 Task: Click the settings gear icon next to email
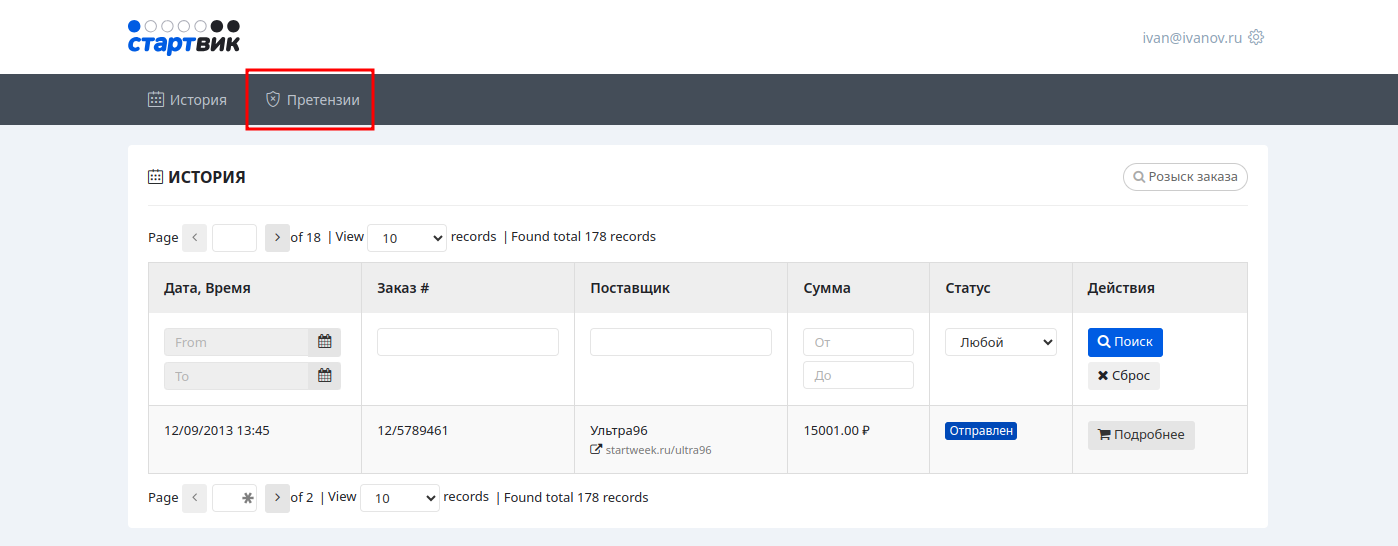pos(1257,38)
